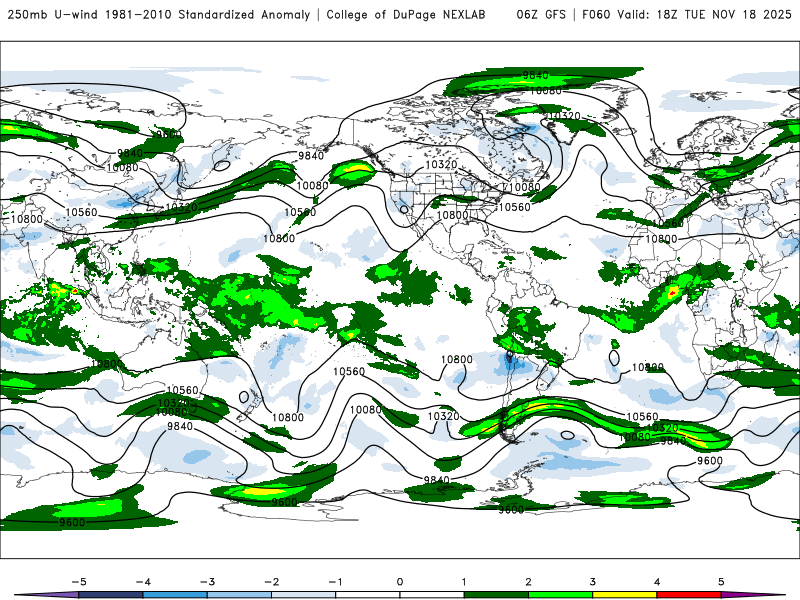Screen dimensions: 800x600
Task: Click the light blue -3 to -2 colorbar segment
Action: 239,595
